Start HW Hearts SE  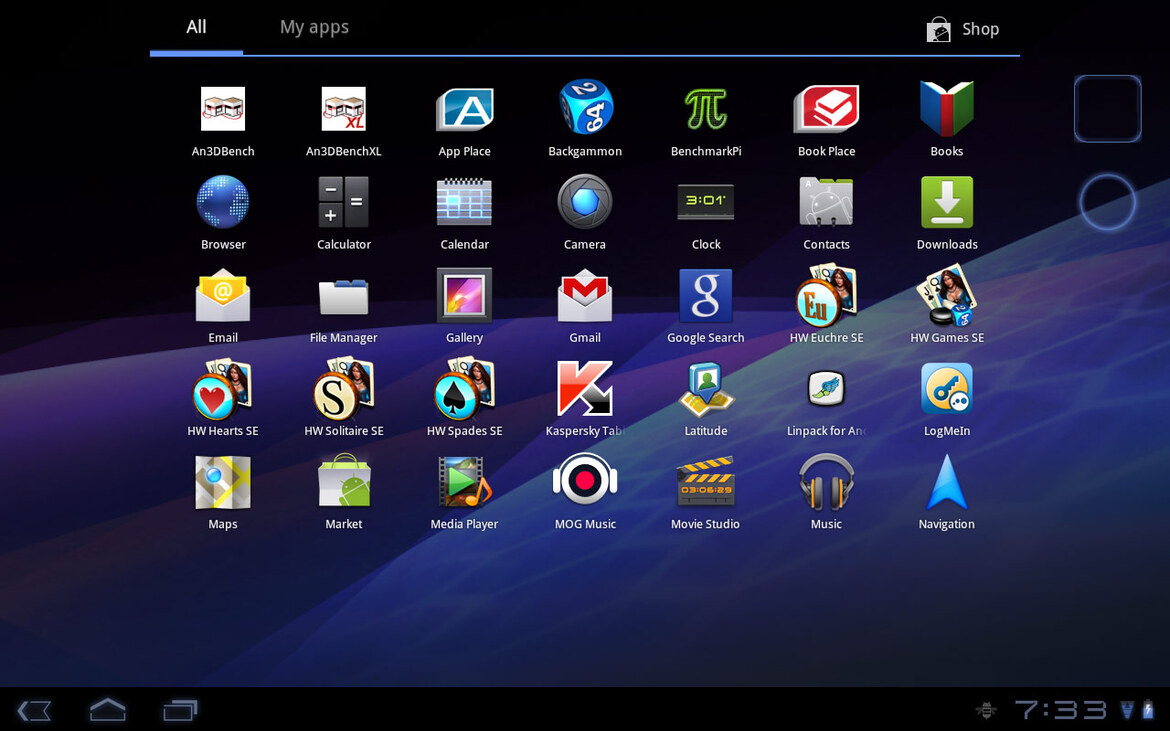pos(223,389)
